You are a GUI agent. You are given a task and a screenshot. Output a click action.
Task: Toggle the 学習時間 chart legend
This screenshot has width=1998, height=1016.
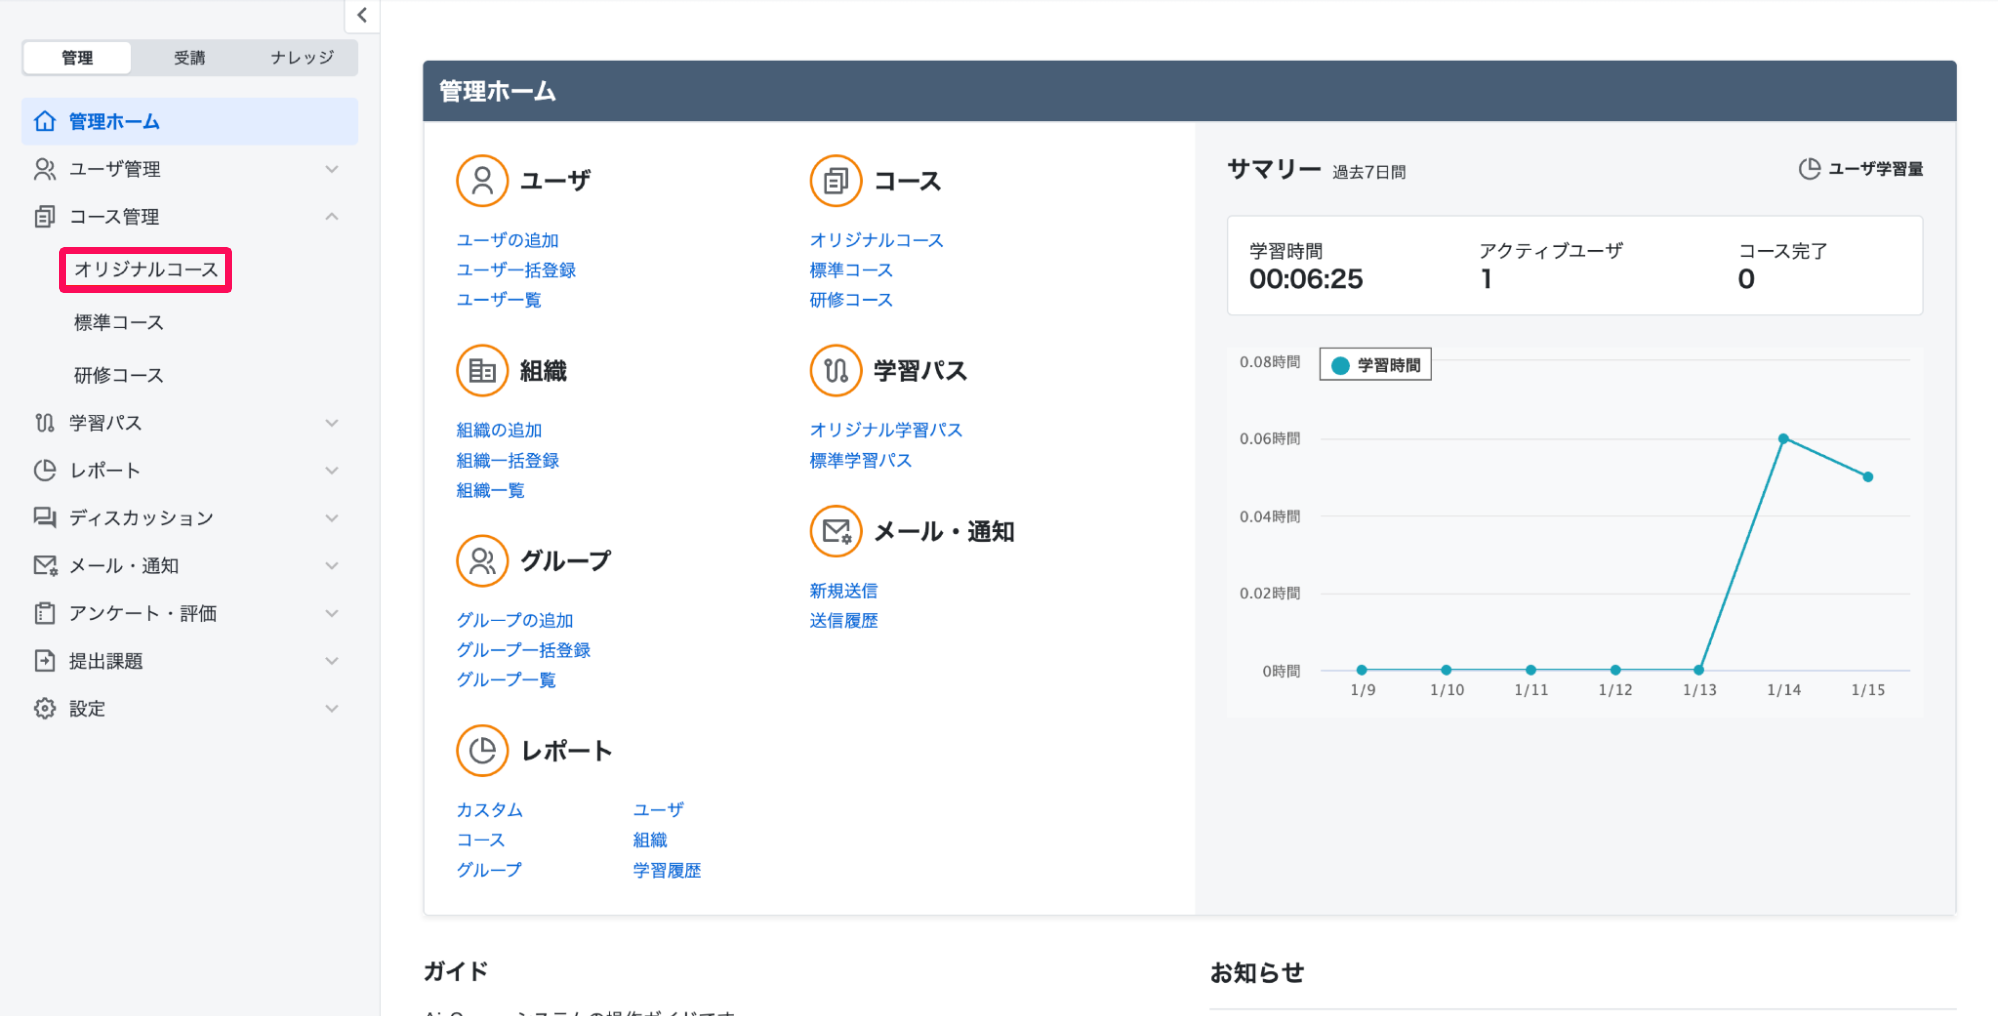1376,365
